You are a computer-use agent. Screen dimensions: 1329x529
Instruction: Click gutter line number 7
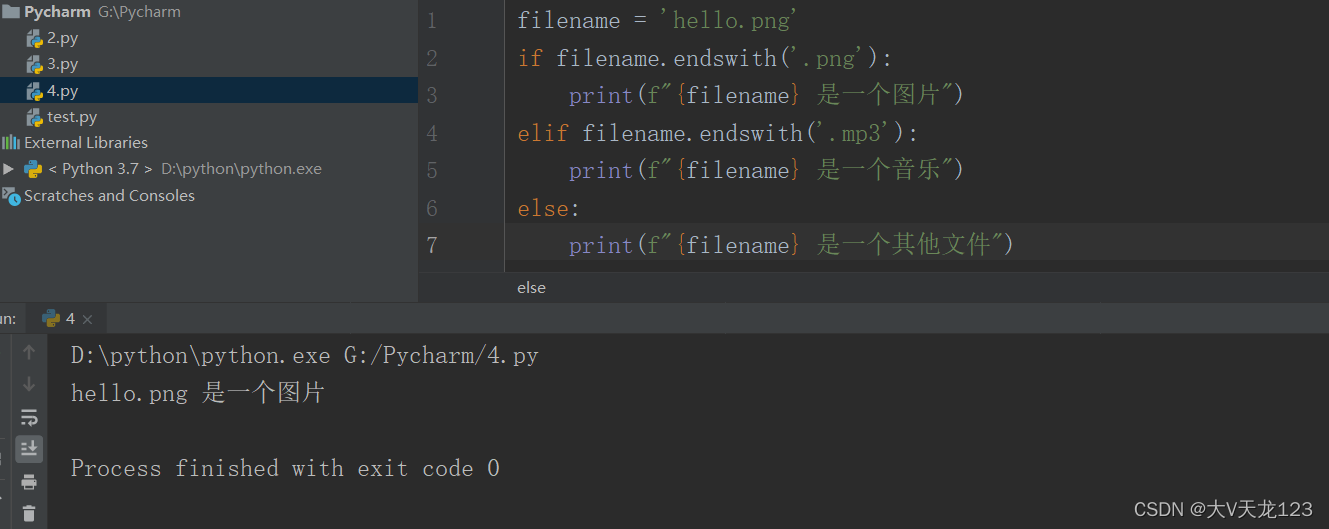click(431, 245)
